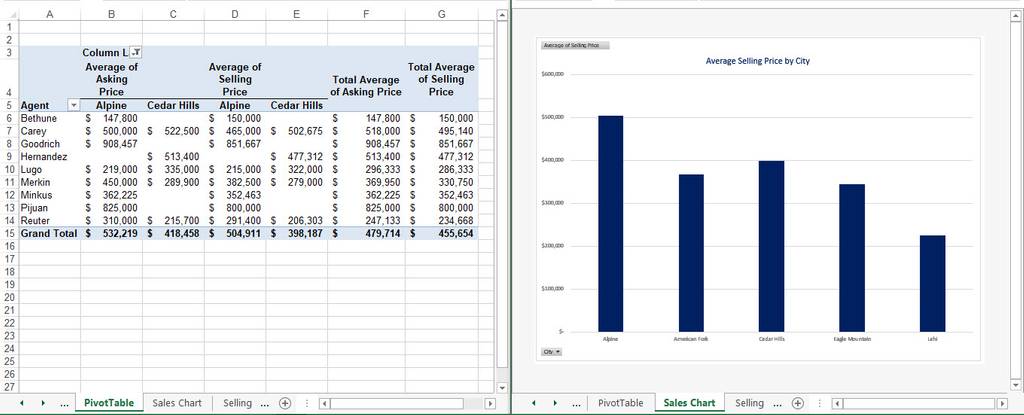Click the left window vertical scrollbar up arrow
This screenshot has width=1024, height=415.
pos(502,14)
